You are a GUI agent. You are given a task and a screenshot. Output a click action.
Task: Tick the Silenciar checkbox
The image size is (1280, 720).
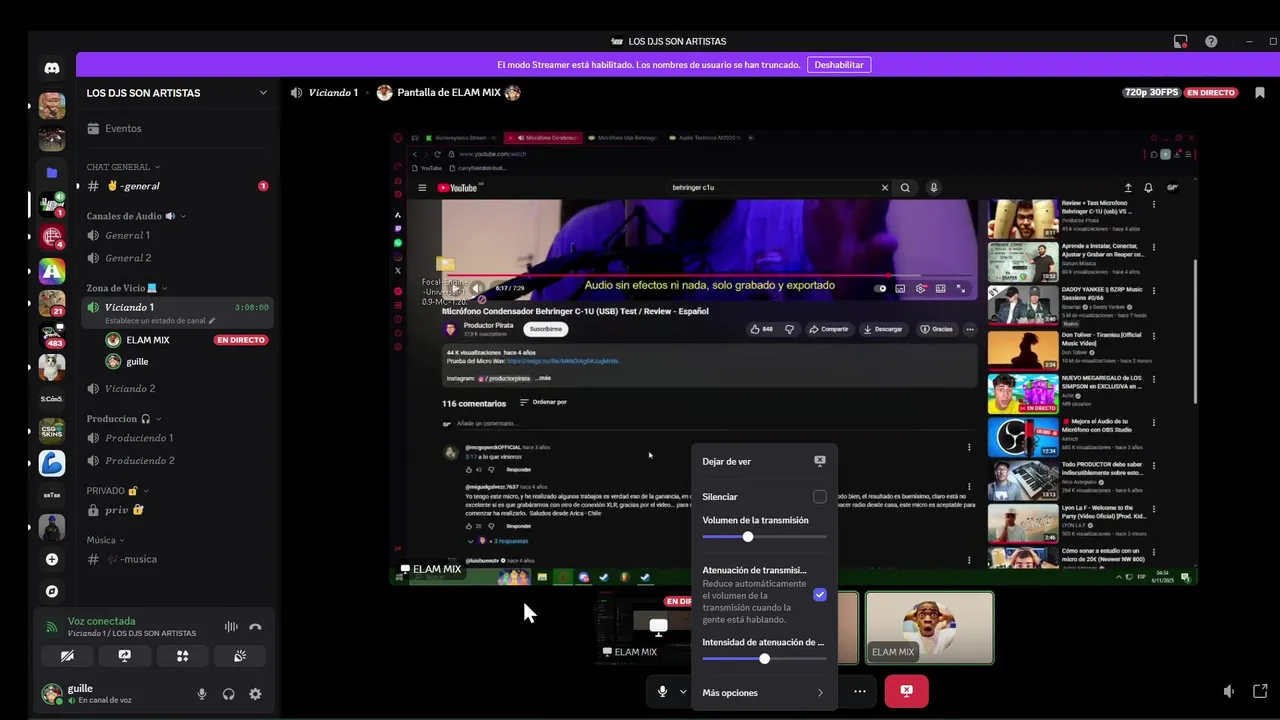(x=820, y=497)
